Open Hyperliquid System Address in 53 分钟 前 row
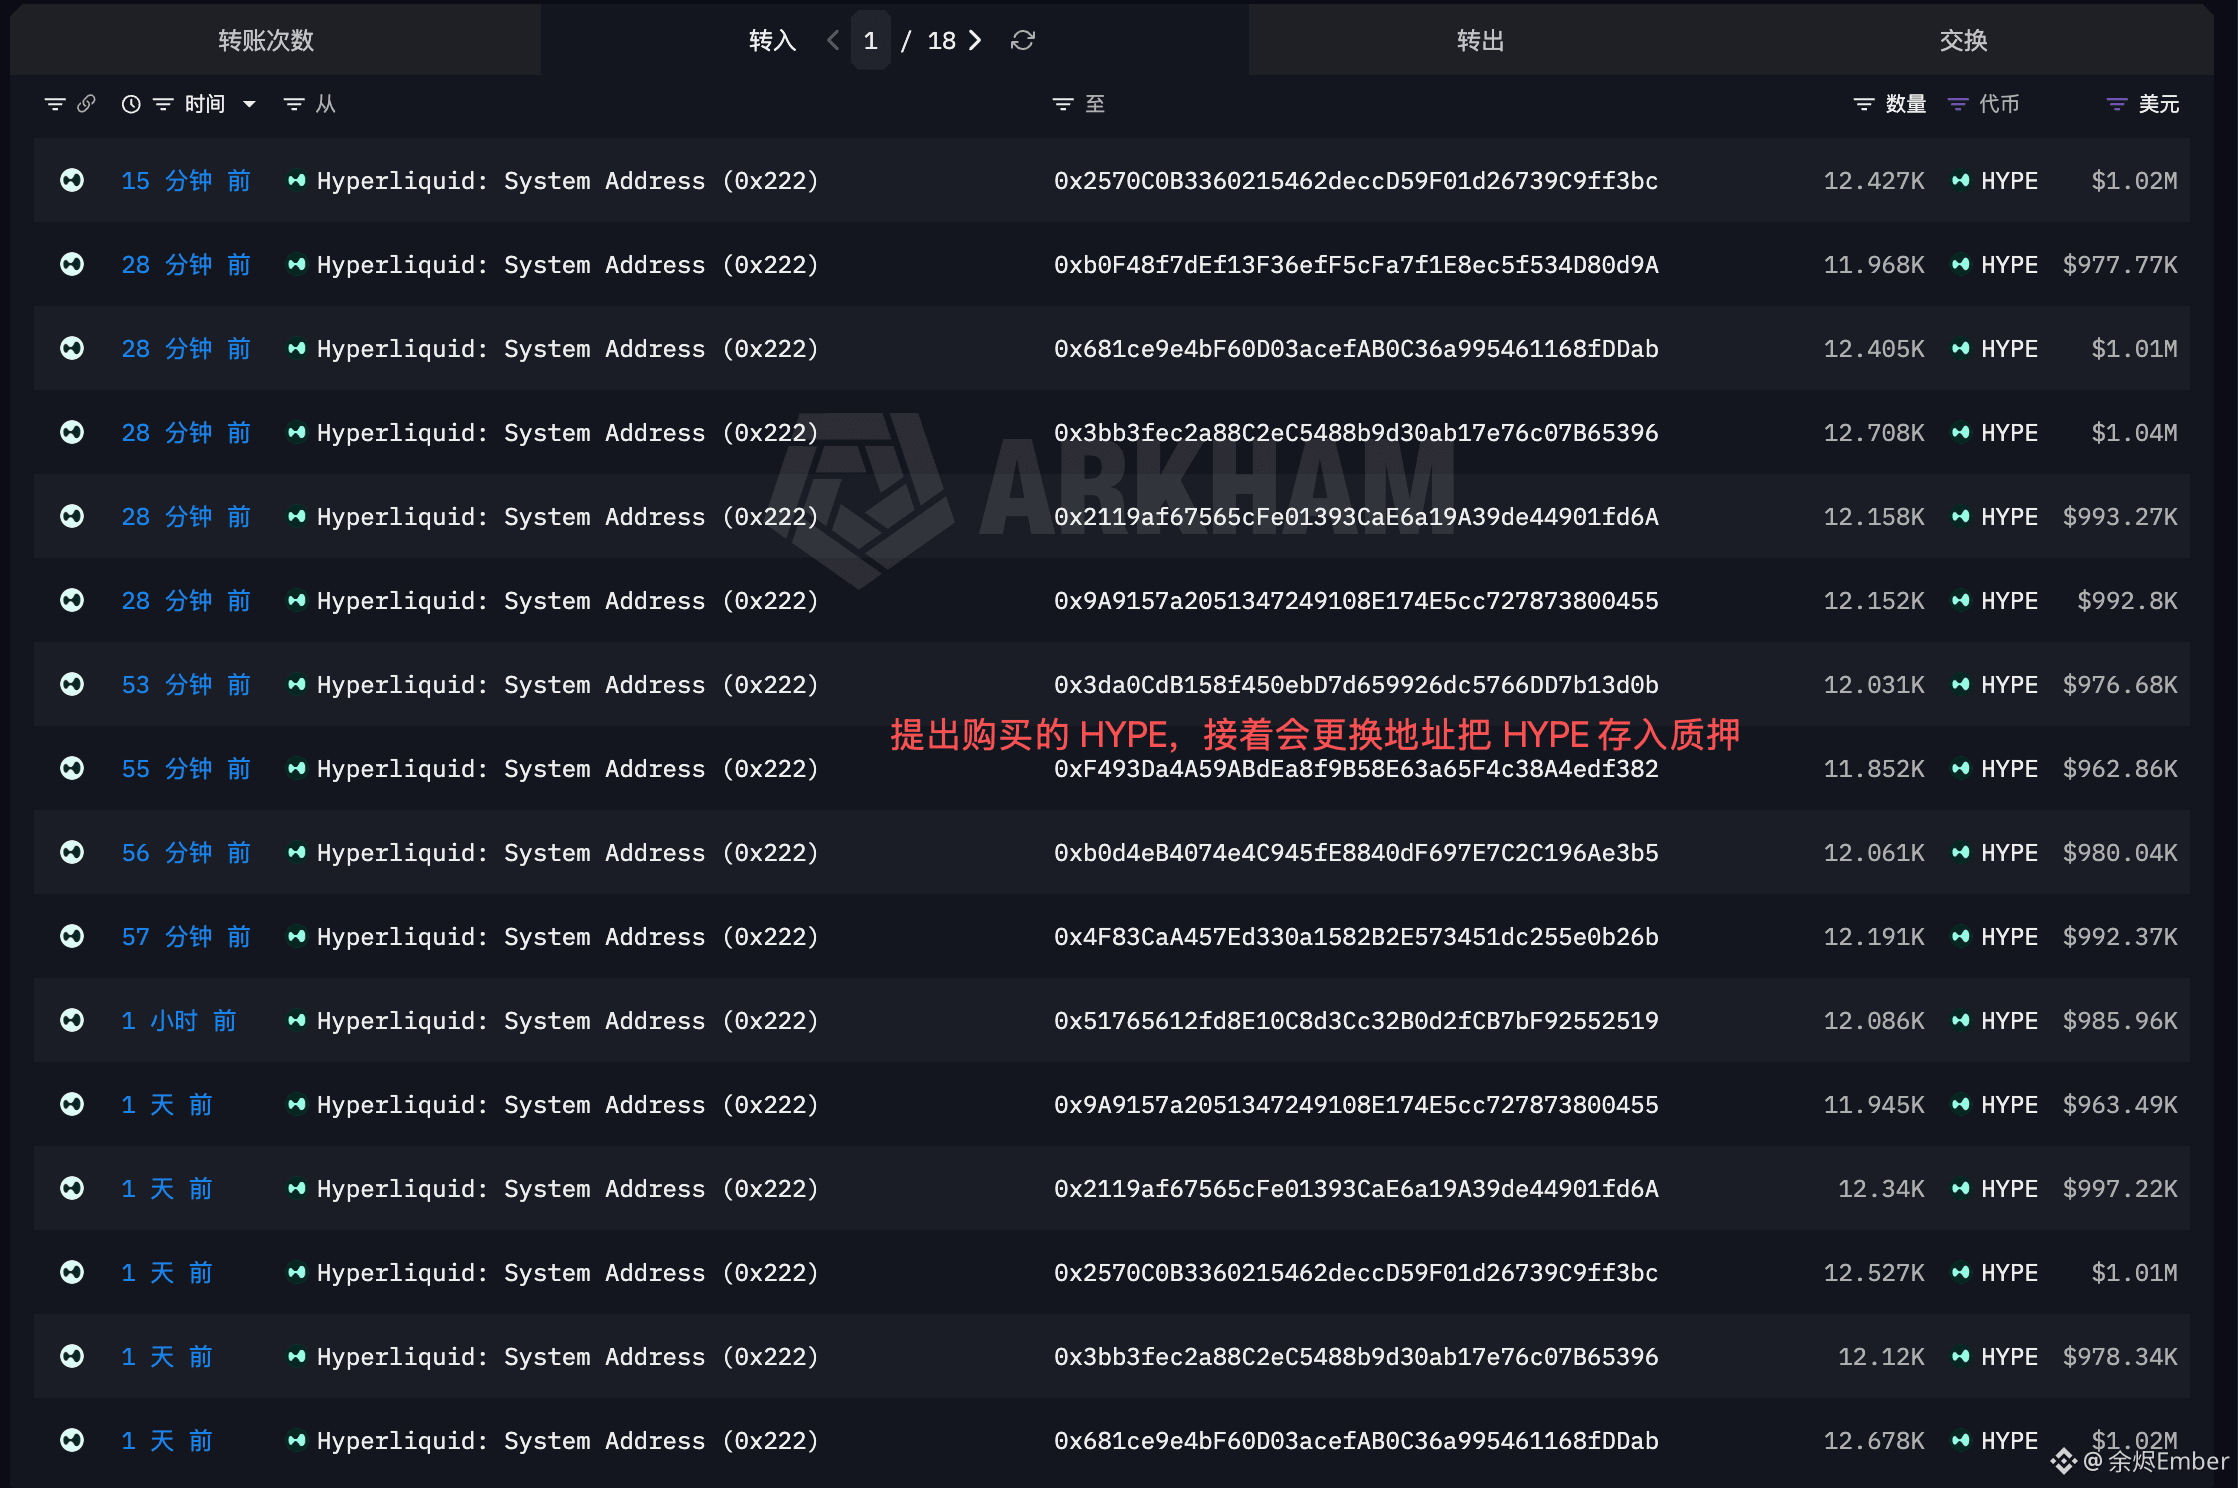 [x=568, y=684]
